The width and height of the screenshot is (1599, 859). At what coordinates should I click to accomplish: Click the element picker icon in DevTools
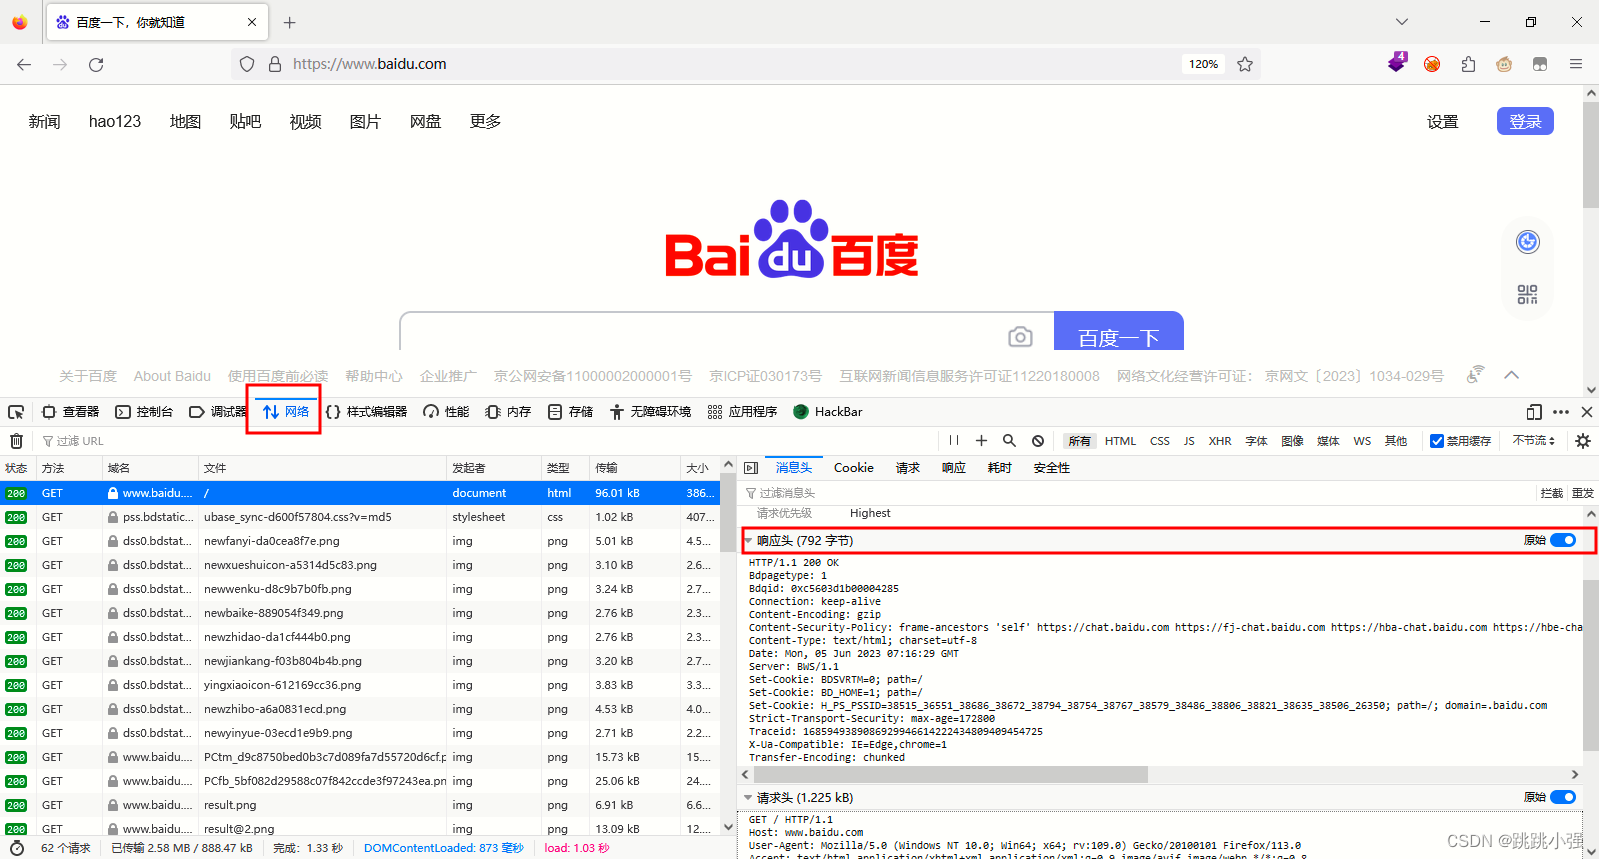click(x=16, y=412)
